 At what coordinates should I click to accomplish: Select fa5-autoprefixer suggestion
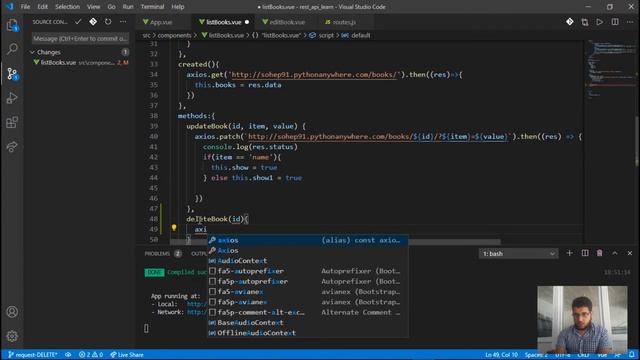click(x=308, y=271)
